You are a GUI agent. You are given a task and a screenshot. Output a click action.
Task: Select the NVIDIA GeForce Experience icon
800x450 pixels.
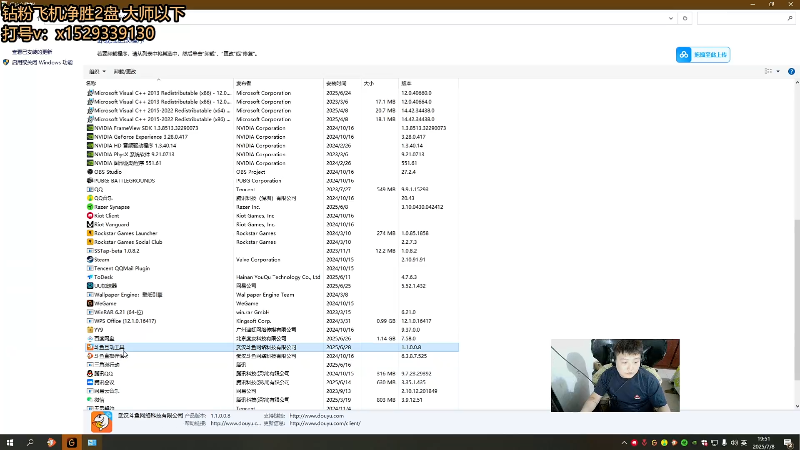(x=90, y=137)
